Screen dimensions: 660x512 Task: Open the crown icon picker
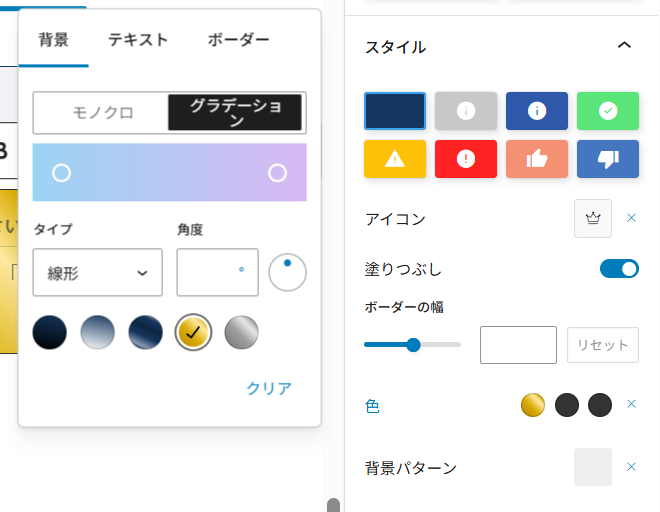[x=593, y=218]
